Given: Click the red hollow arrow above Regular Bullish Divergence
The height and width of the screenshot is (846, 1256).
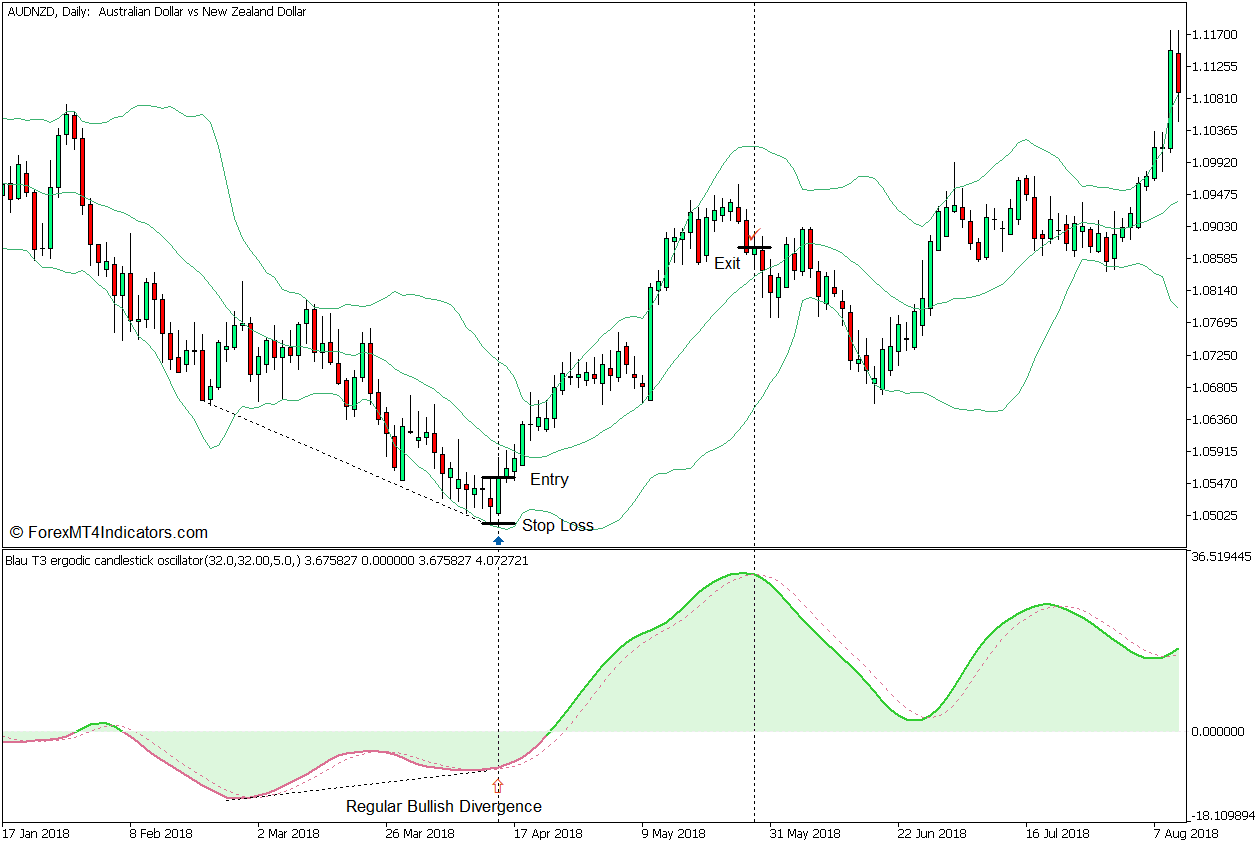Looking at the screenshot, I should [x=498, y=786].
